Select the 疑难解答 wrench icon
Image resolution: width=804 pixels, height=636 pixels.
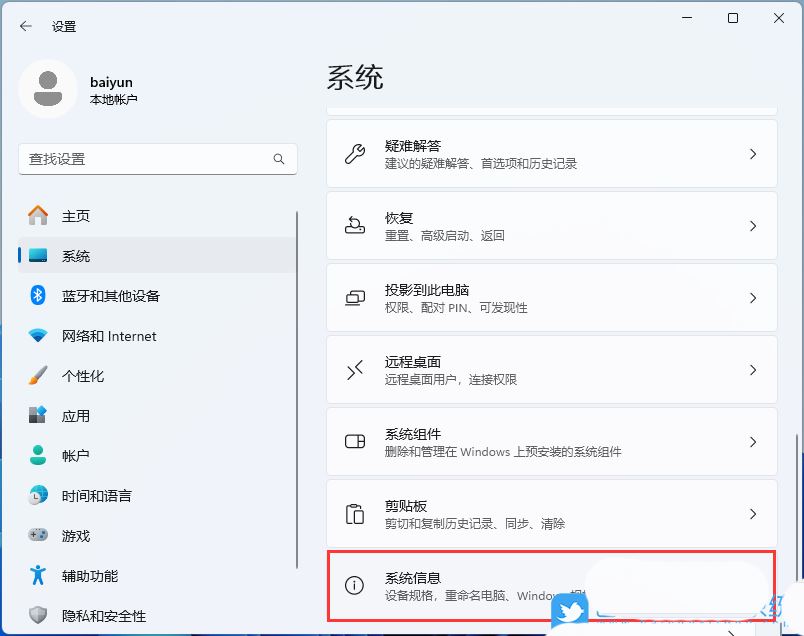click(x=354, y=152)
